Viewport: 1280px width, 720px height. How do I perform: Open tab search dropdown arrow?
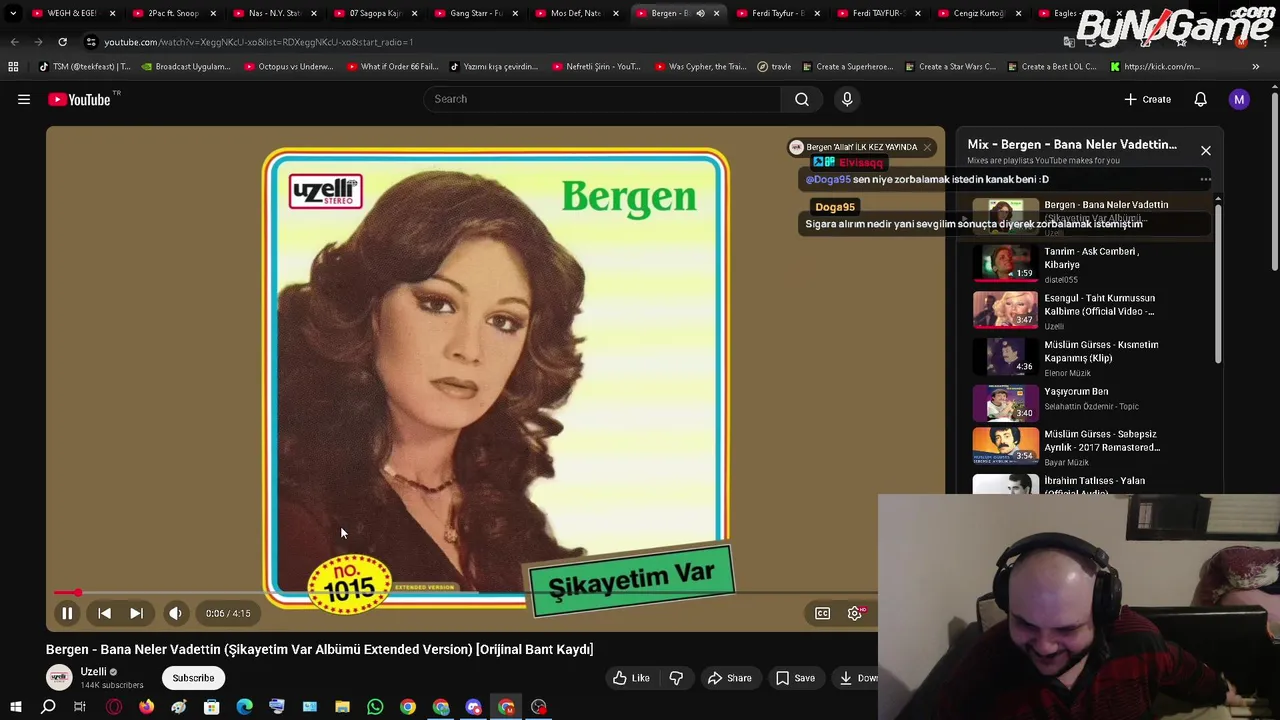click(13, 13)
